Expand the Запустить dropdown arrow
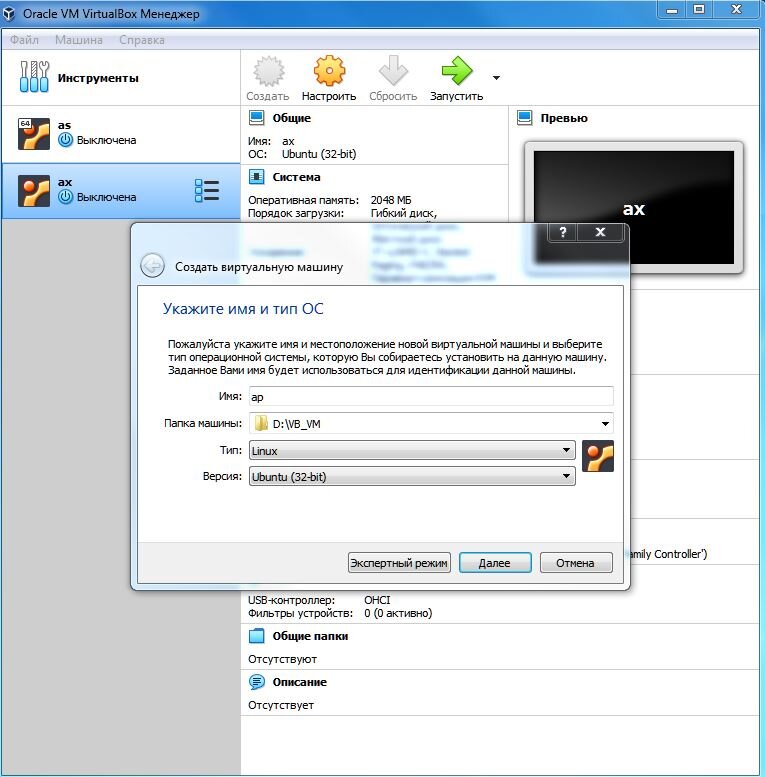This screenshot has height=777, width=765. tap(496, 78)
